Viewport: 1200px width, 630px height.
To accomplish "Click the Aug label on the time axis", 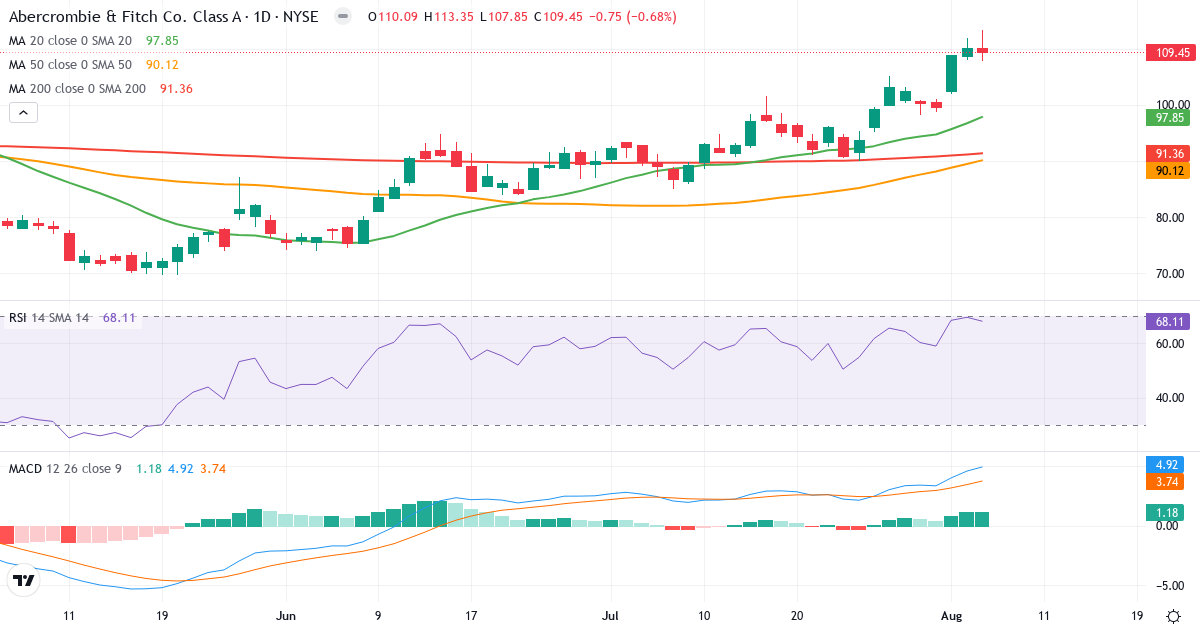I will (x=950, y=615).
